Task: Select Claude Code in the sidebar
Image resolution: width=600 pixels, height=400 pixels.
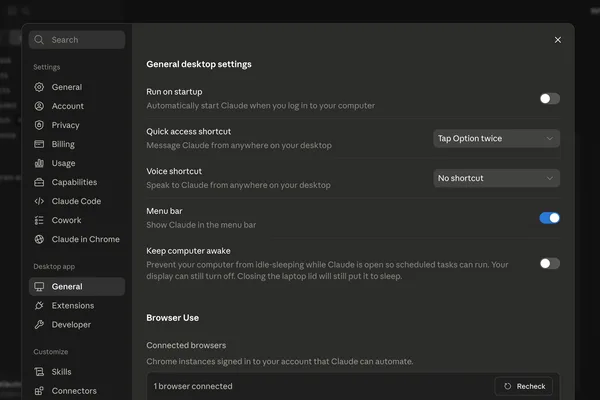Action: point(77,201)
